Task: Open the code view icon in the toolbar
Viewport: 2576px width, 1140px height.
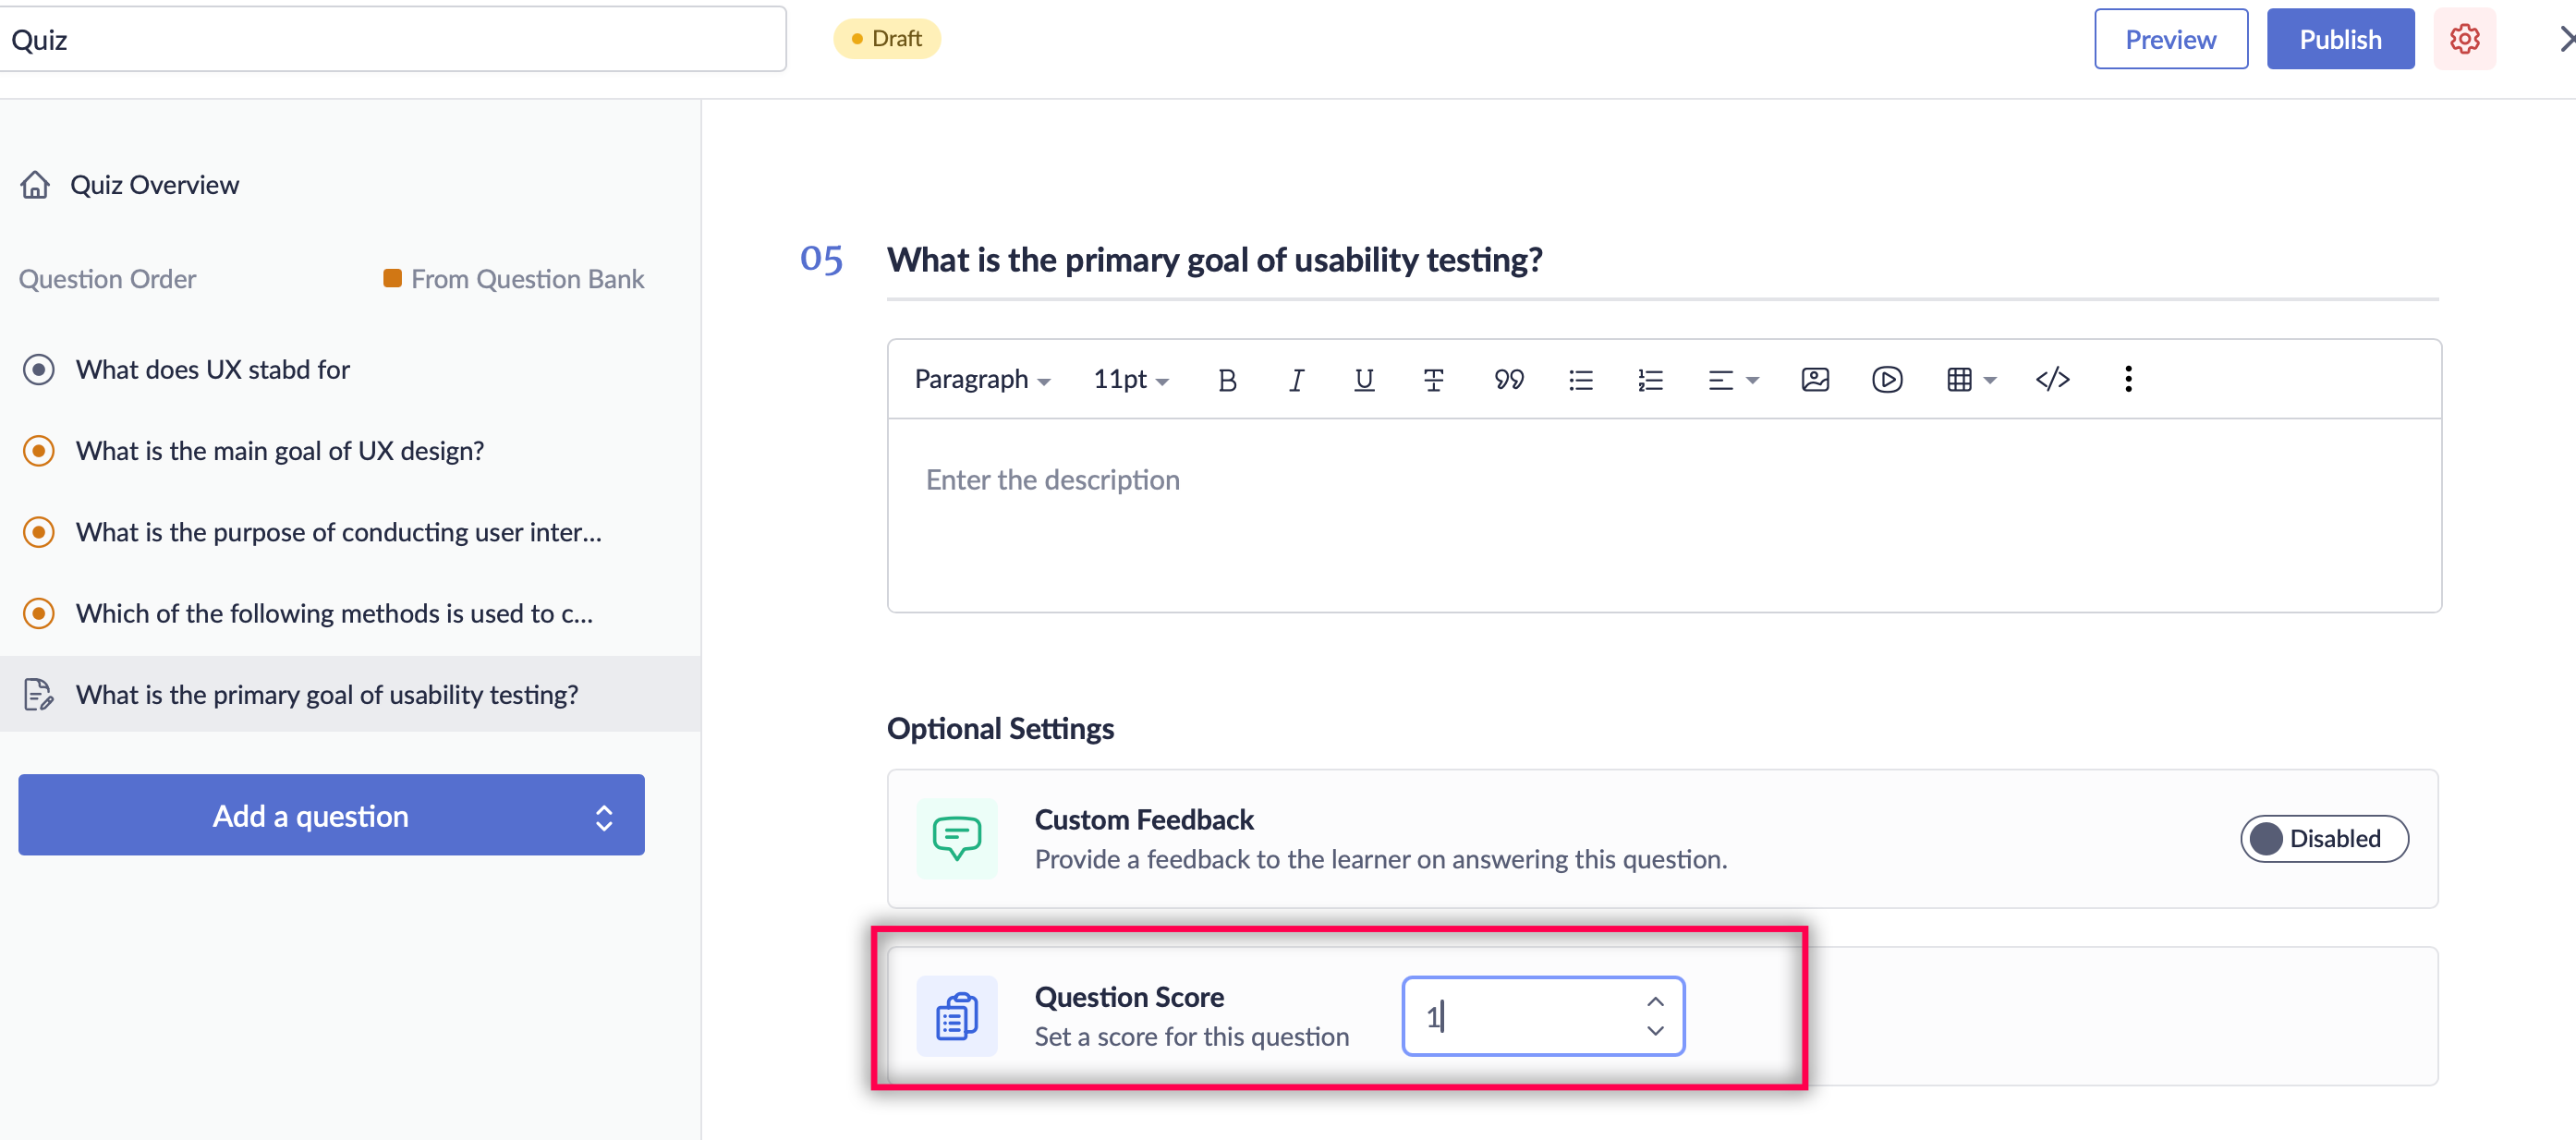Action: click(2052, 380)
